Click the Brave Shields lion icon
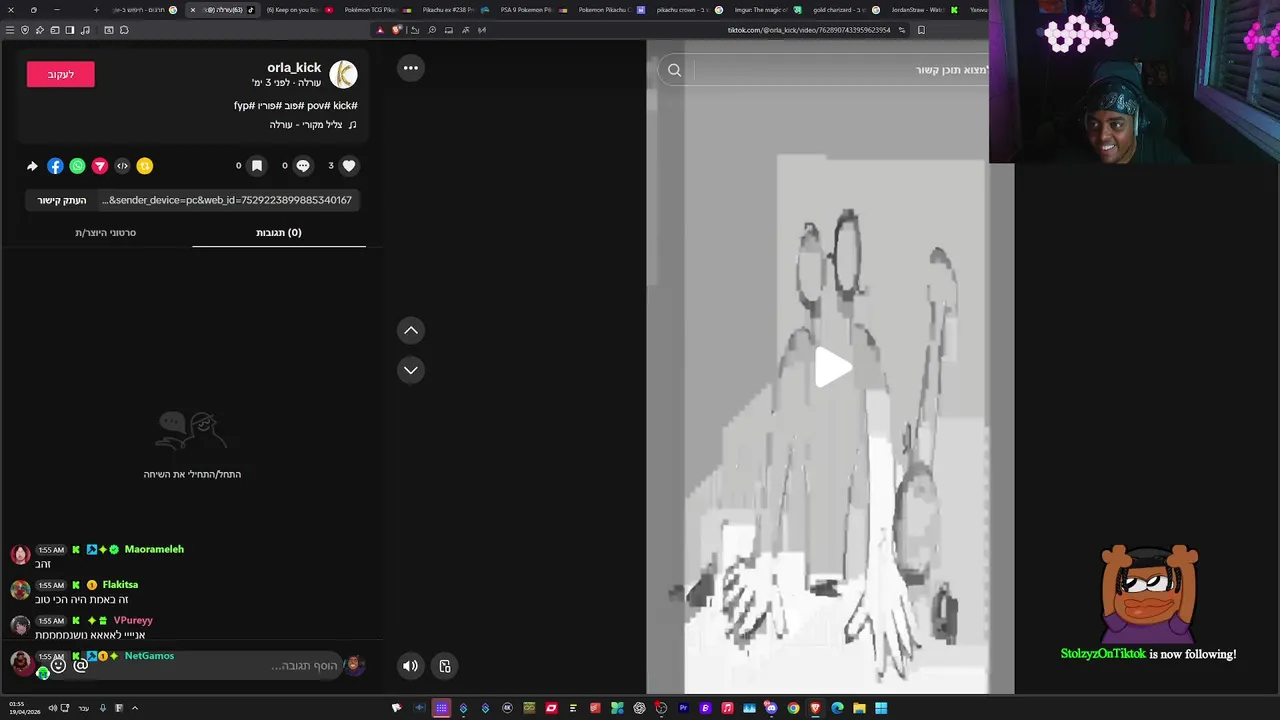Image resolution: width=1280 pixels, height=720 pixels. pos(397,30)
